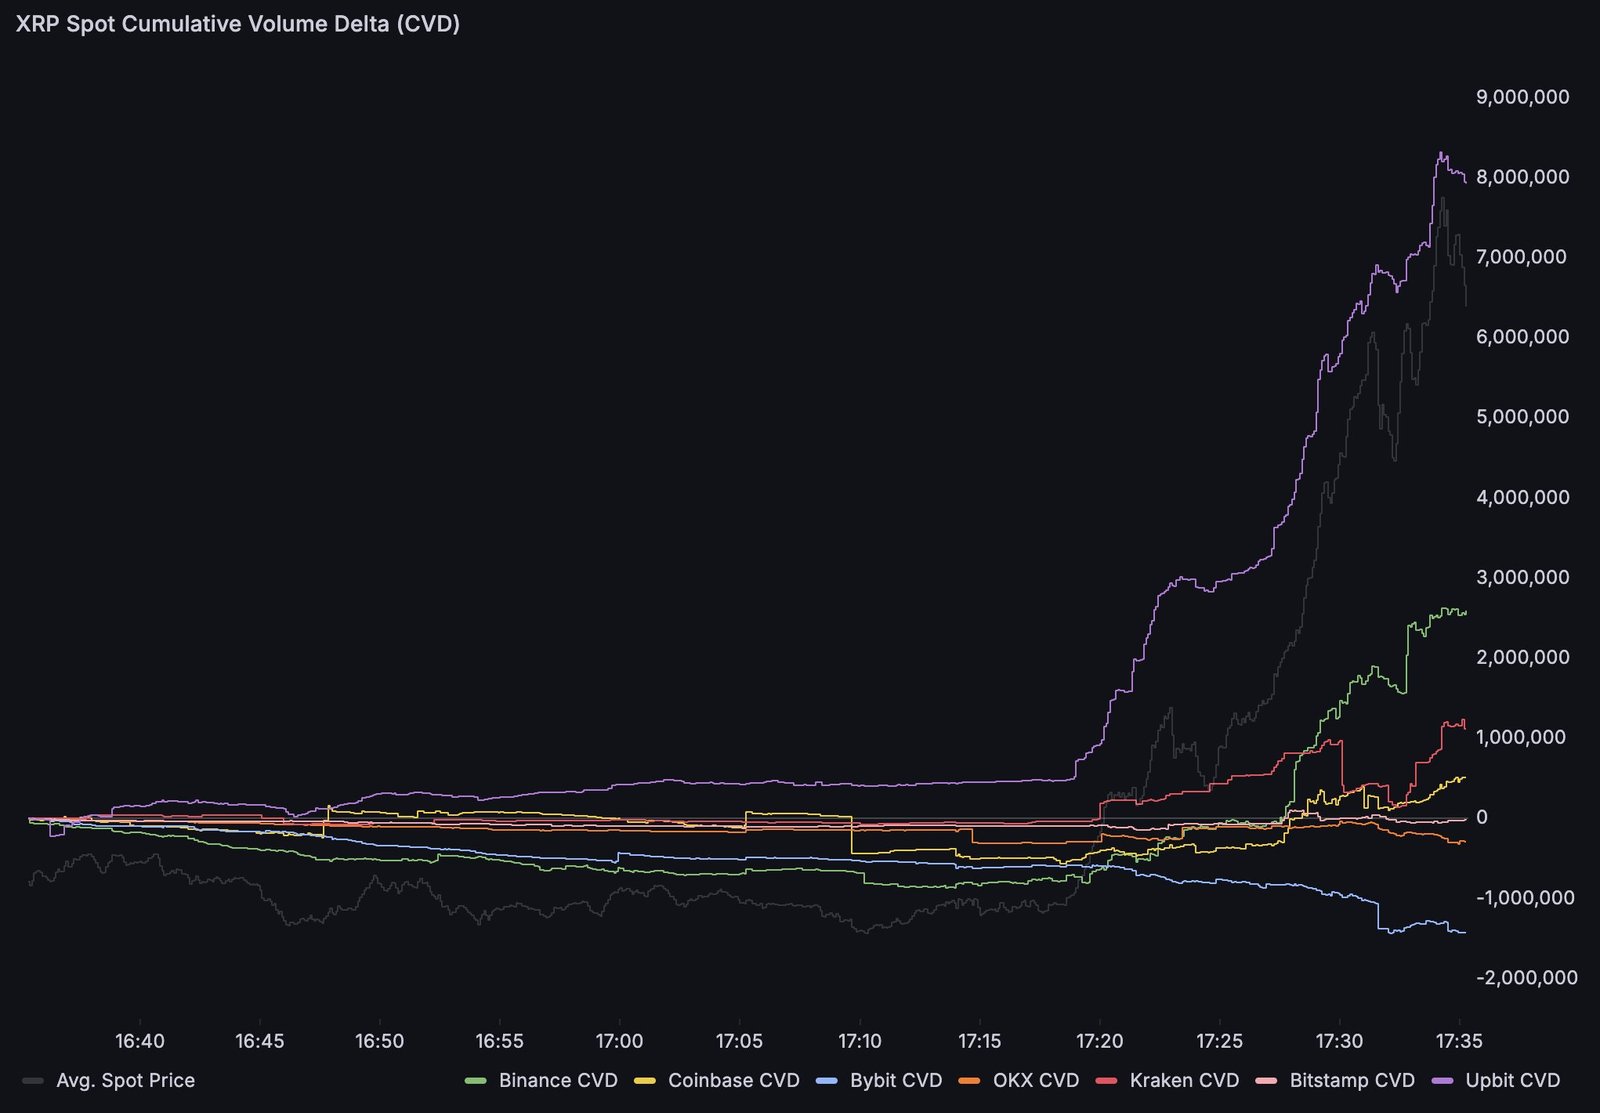
Task: Click the 17:00 label on the time axis
Action: point(621,1041)
